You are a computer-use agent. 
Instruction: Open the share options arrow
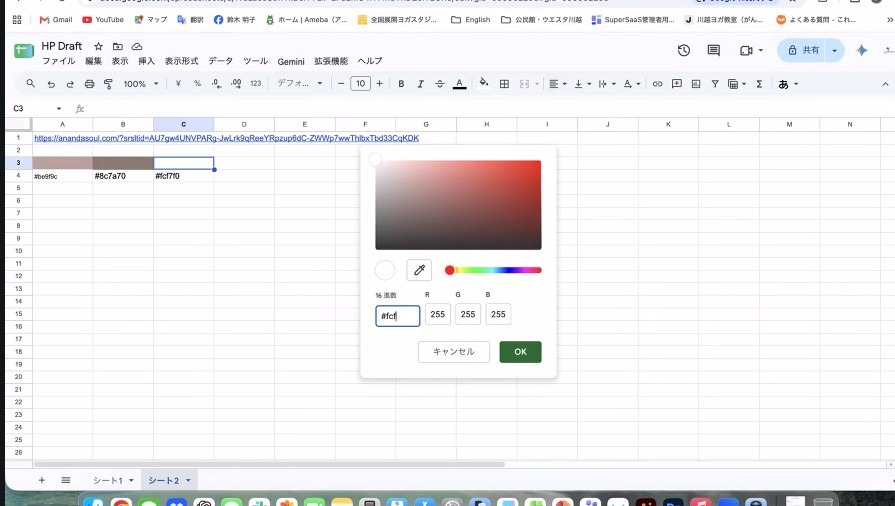[834, 50]
